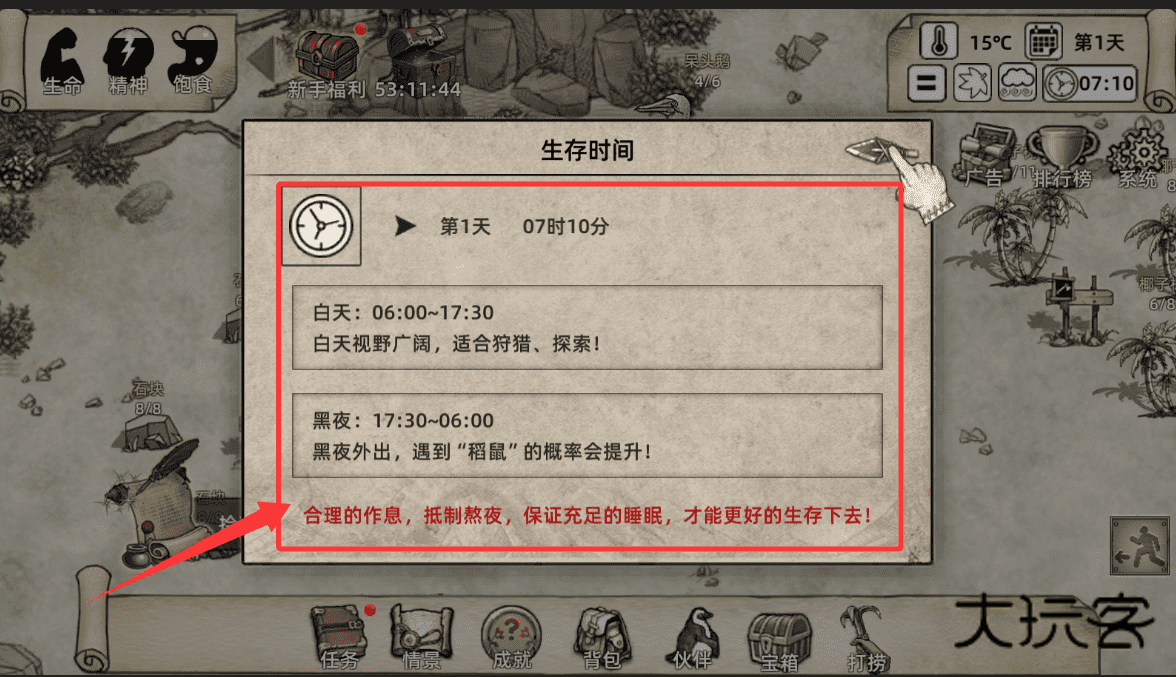Open the 任务 quest book
The width and height of the screenshot is (1176, 677).
tap(339, 637)
